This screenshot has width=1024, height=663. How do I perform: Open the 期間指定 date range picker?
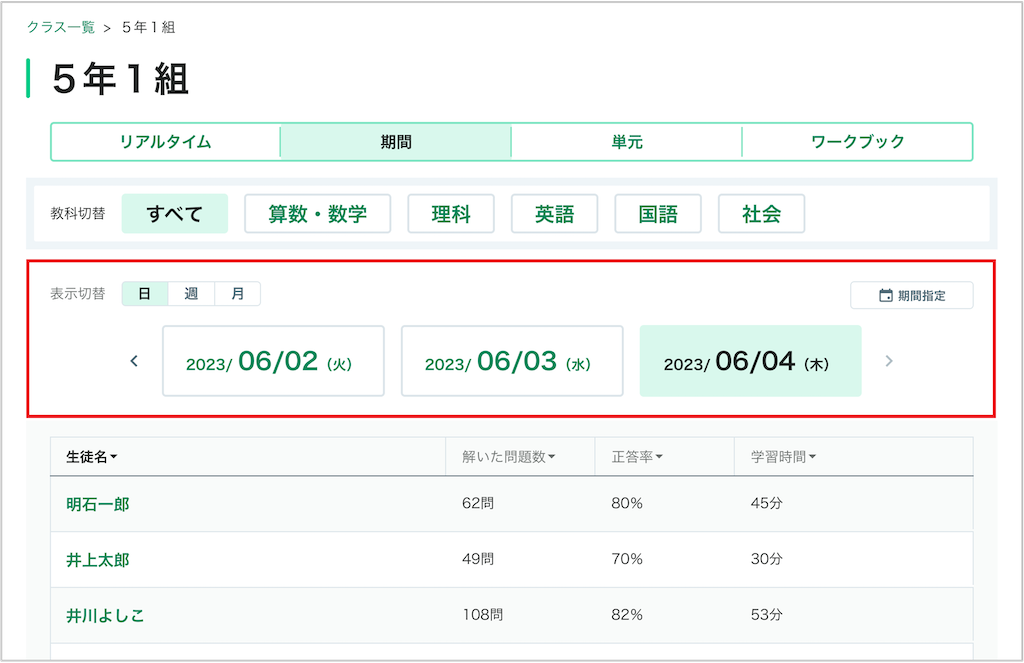tap(912, 295)
